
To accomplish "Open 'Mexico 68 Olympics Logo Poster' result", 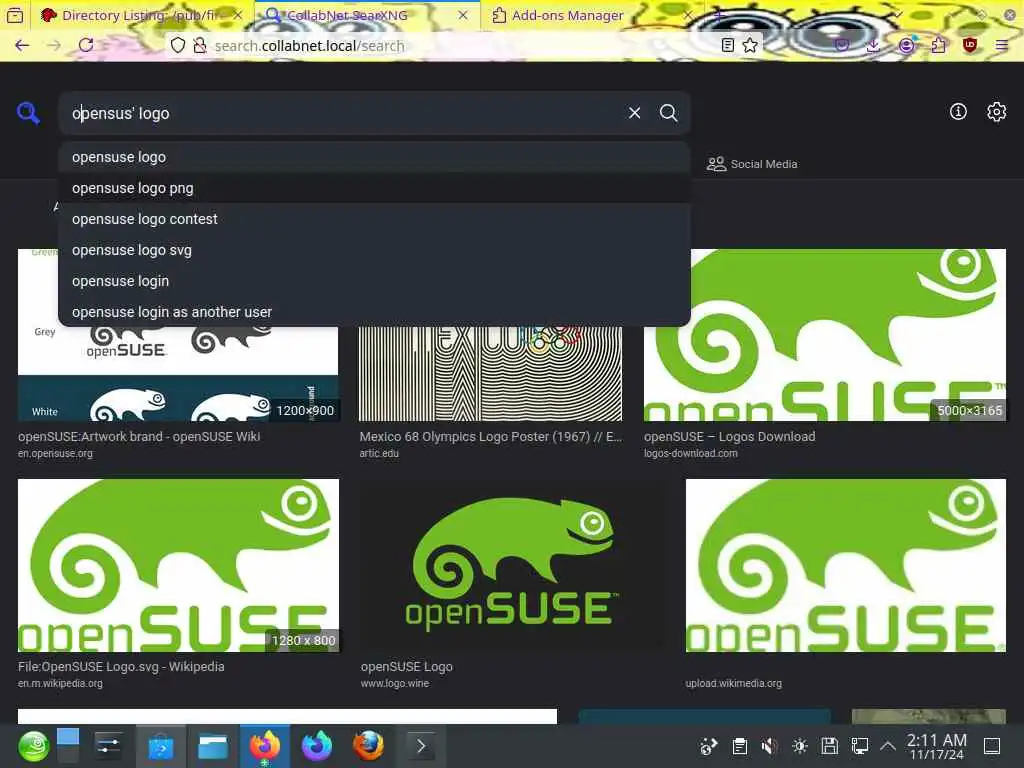I will pyautogui.click(x=490, y=436).
